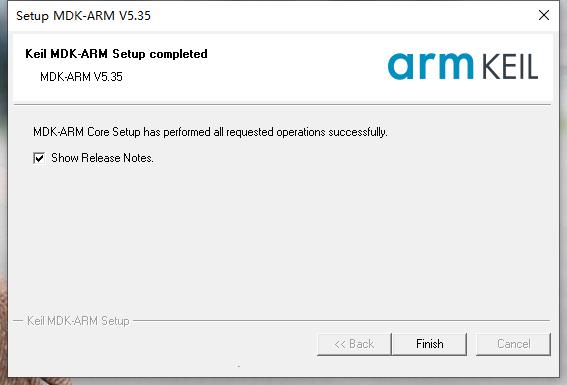Click the Finish button
Viewport: 567px width, 385px height.
point(429,344)
